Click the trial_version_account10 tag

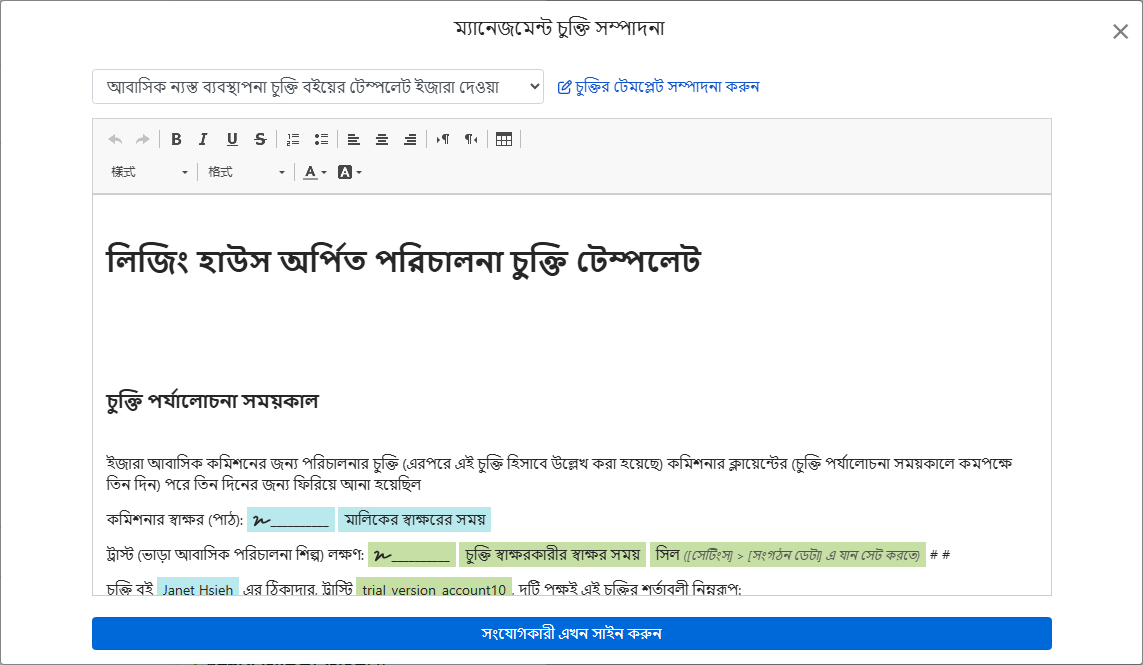(434, 588)
